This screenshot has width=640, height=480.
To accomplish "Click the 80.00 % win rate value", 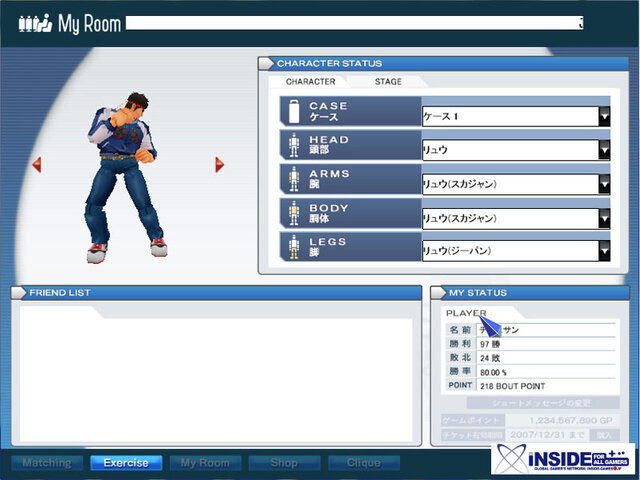I will [493, 372].
